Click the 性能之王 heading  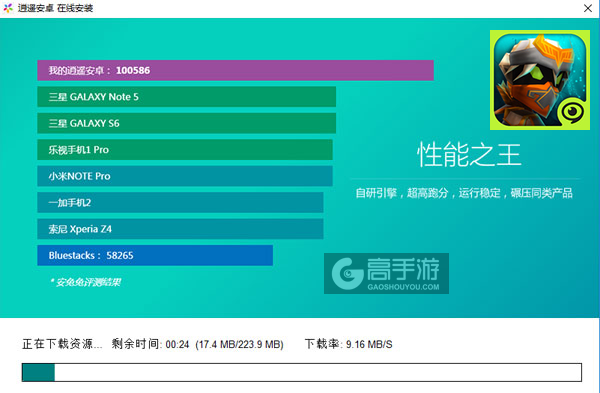click(469, 155)
